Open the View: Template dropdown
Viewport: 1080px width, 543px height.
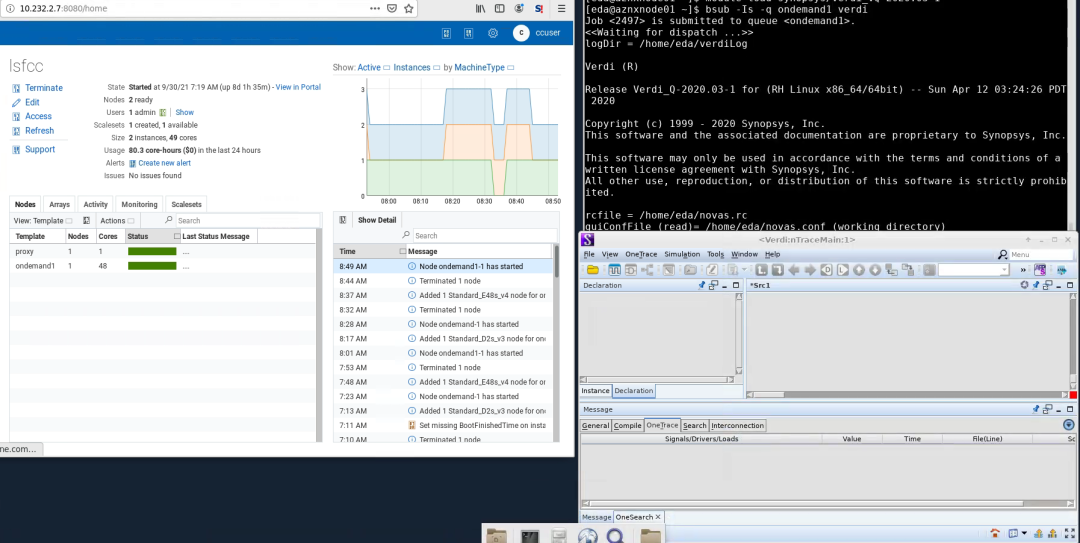point(43,221)
